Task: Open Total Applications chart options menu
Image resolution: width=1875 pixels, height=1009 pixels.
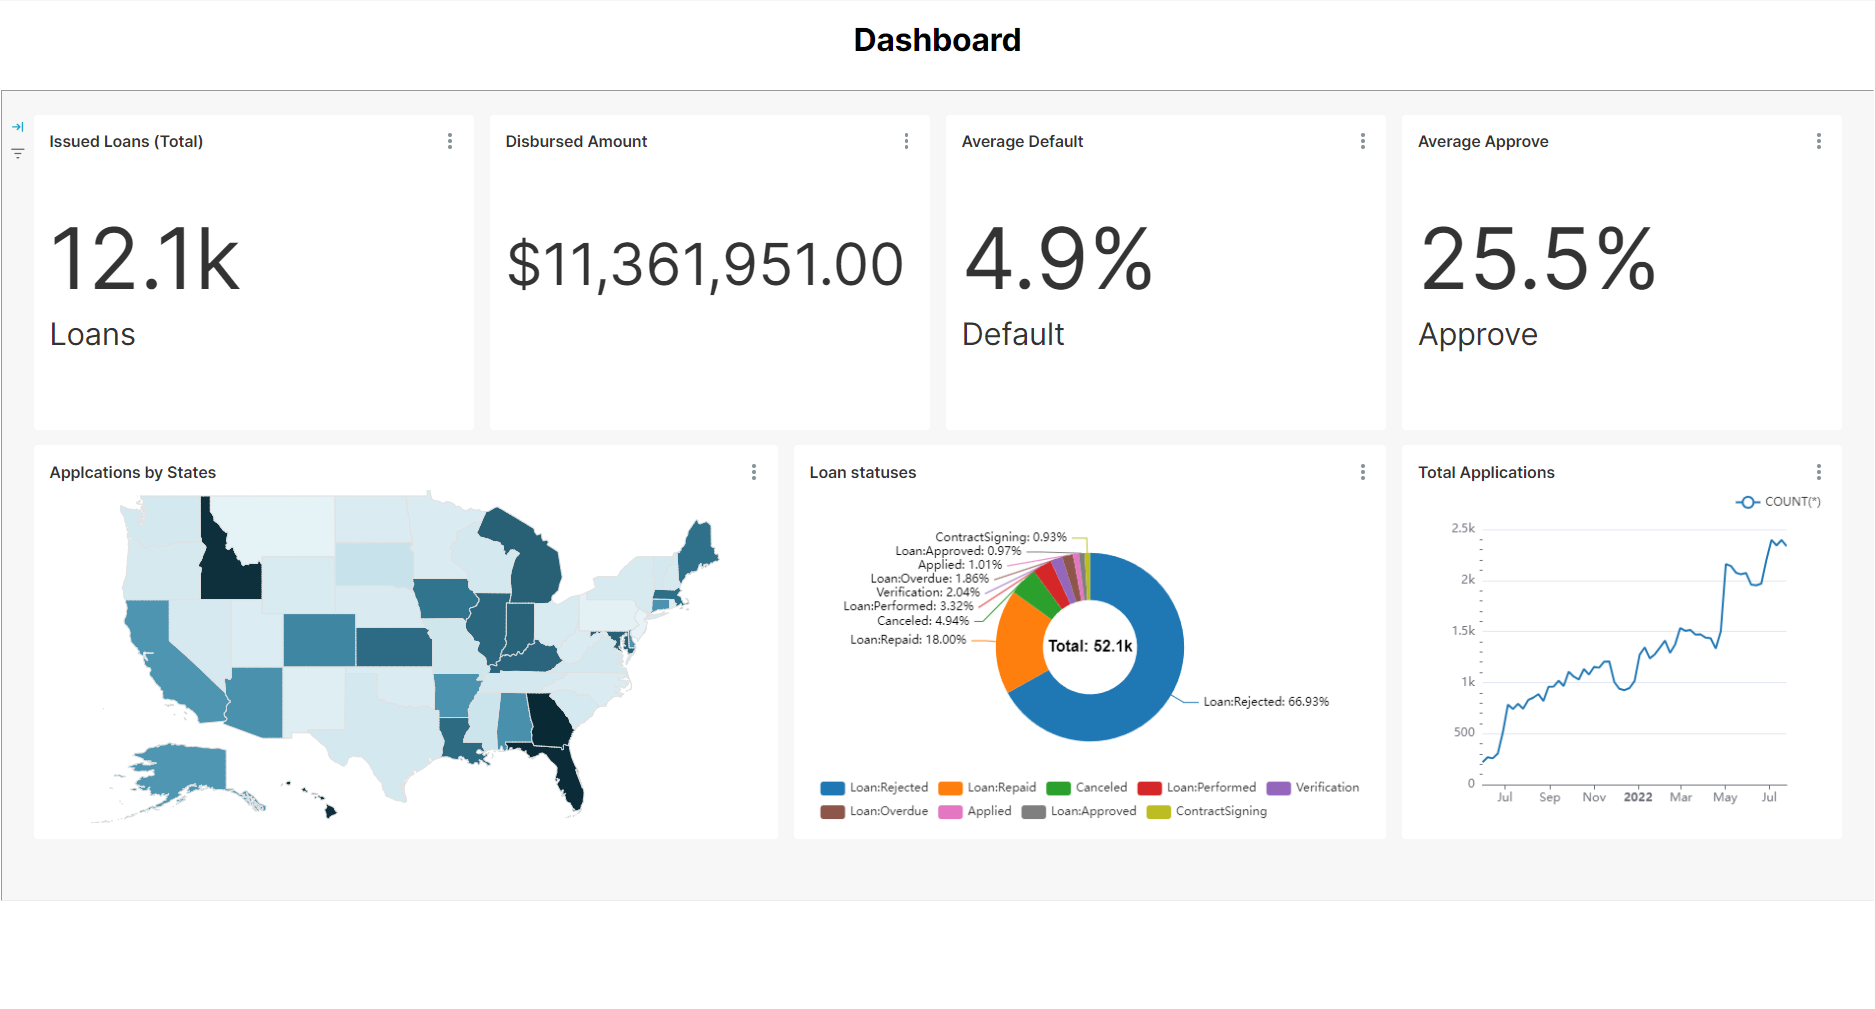Action: pos(1818,472)
